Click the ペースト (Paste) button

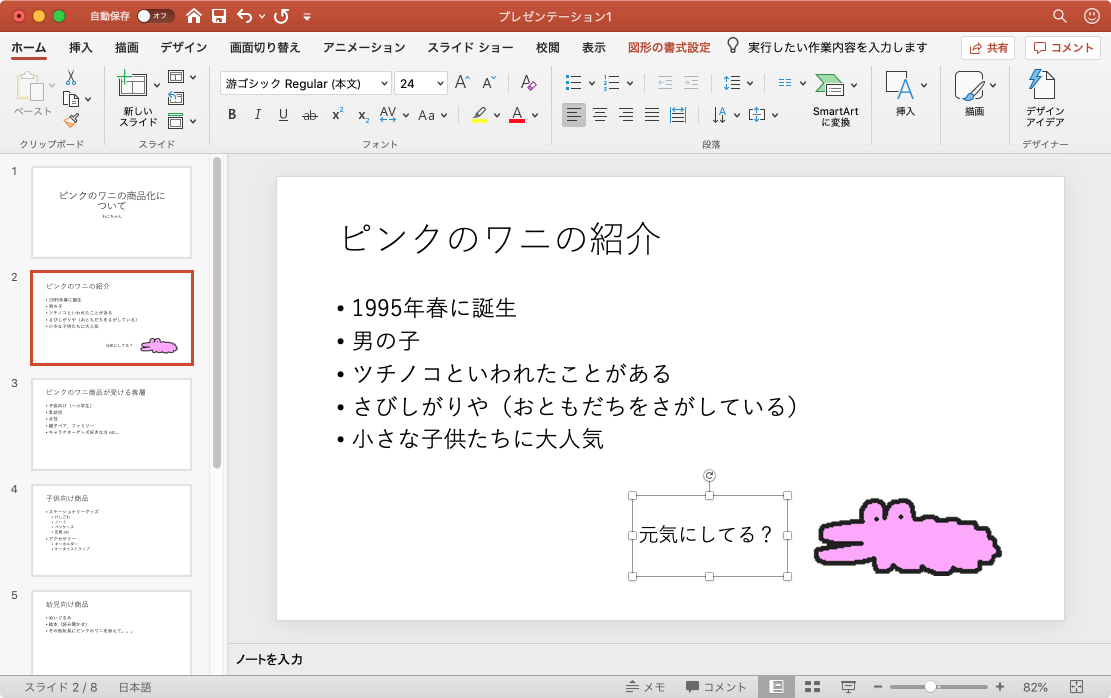32,94
